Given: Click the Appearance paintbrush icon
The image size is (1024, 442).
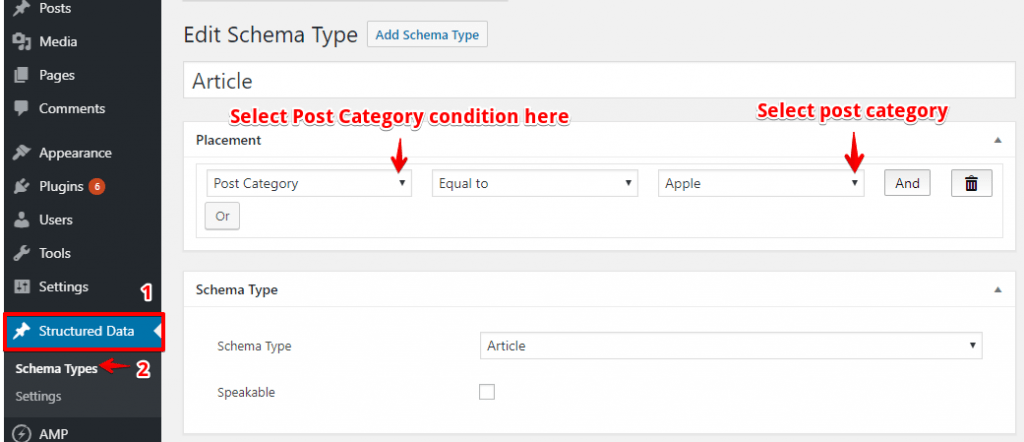Looking at the screenshot, I should tap(22, 153).
